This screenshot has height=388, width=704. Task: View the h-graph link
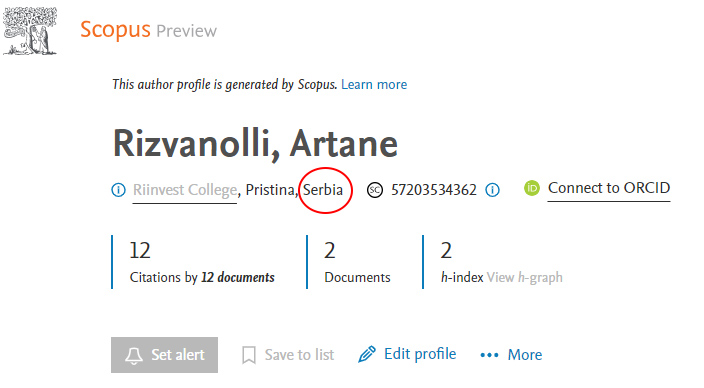[524, 278]
